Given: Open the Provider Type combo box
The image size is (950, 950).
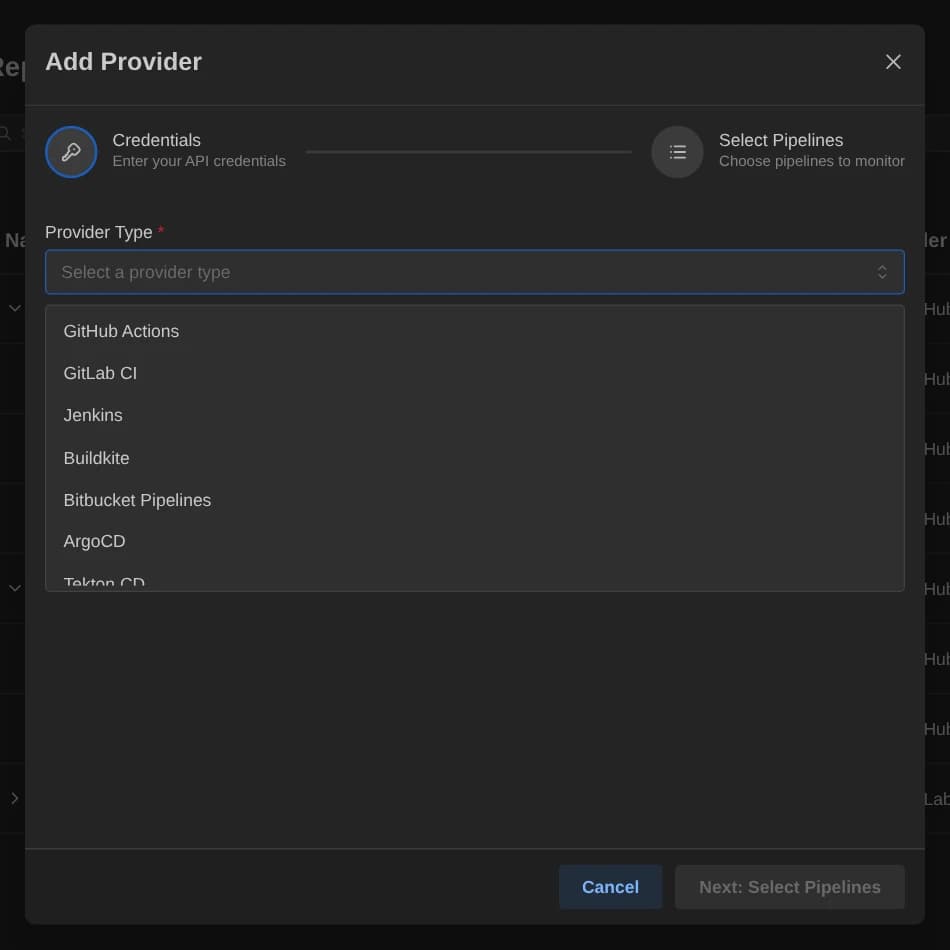Looking at the screenshot, I should point(474,272).
